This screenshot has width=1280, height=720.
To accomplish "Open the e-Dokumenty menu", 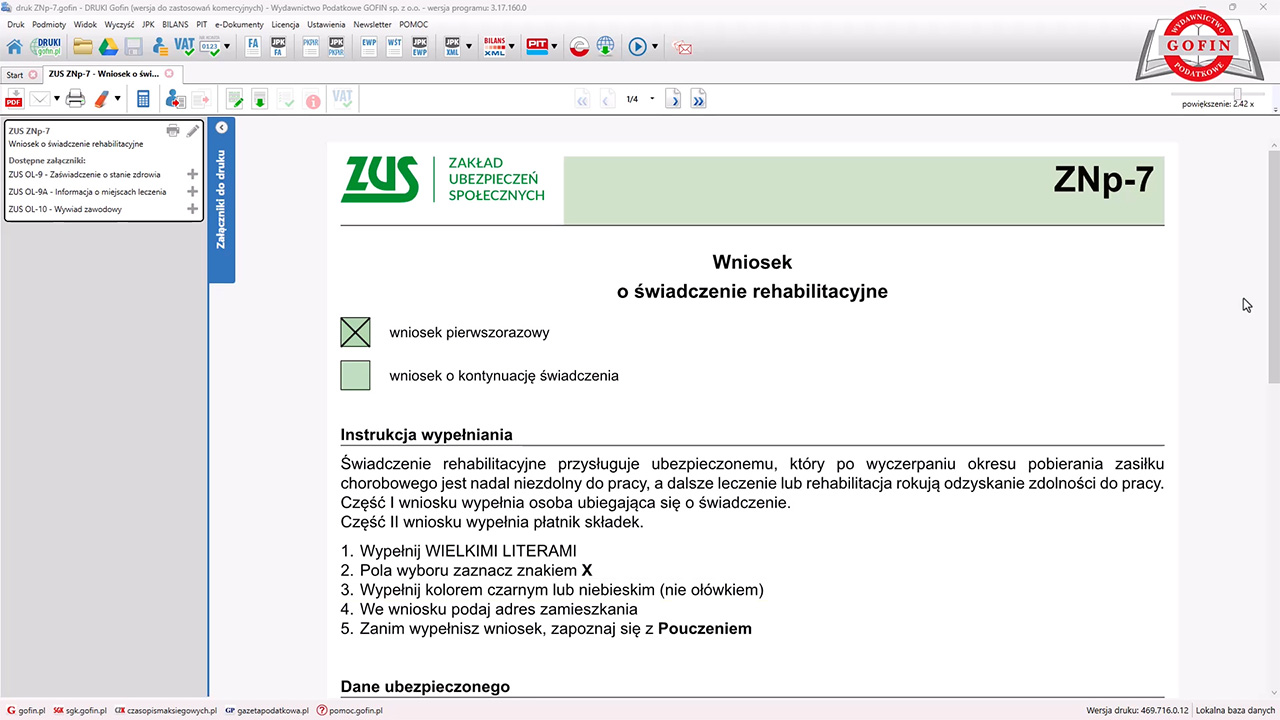I will pyautogui.click(x=239, y=24).
